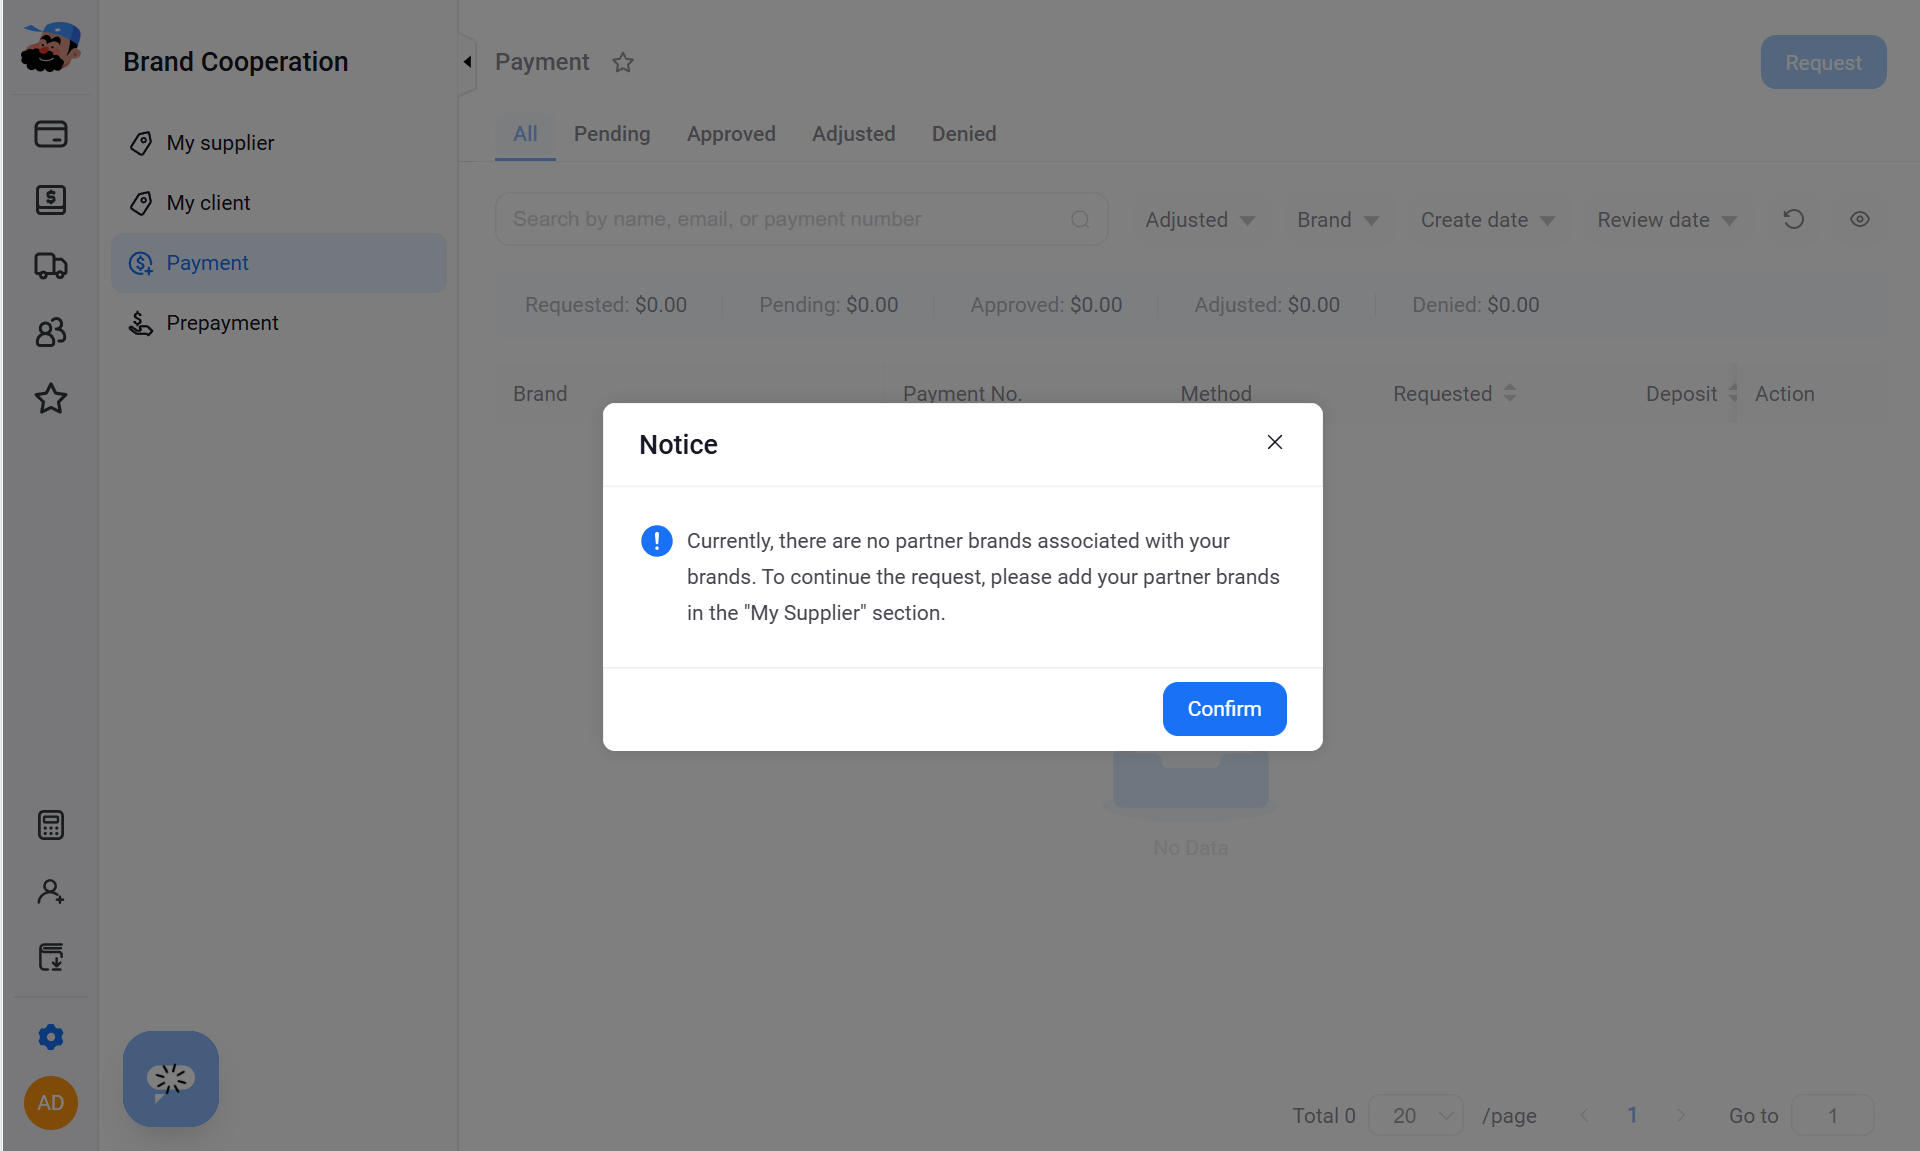Open the delivery truck sidebar icon

click(51, 265)
